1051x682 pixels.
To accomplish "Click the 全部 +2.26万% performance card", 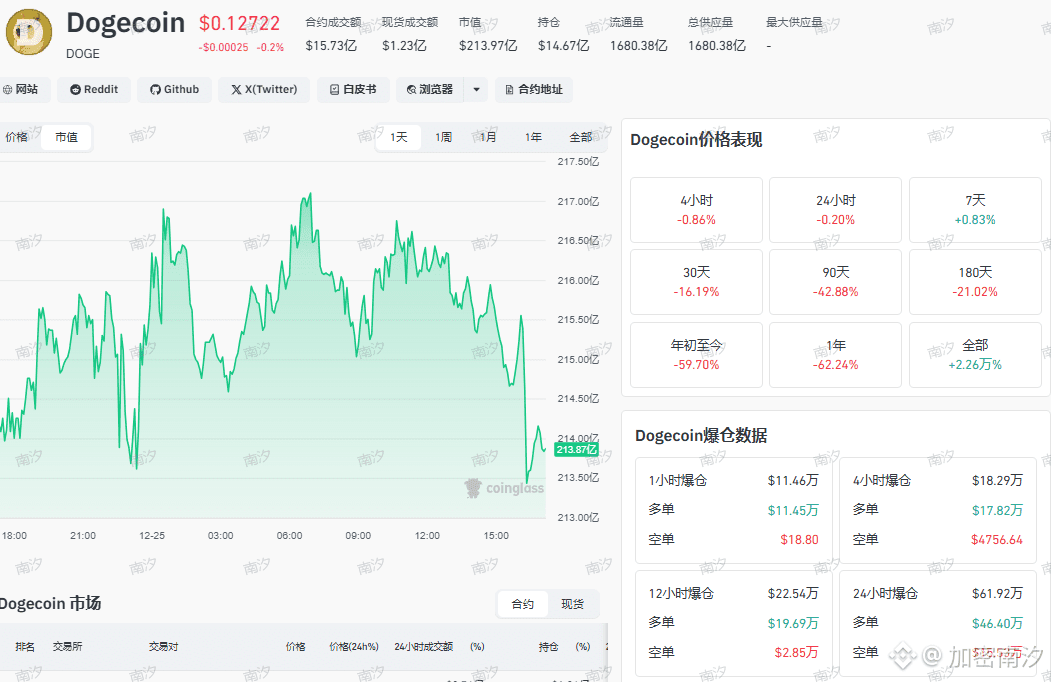I will [x=975, y=355].
